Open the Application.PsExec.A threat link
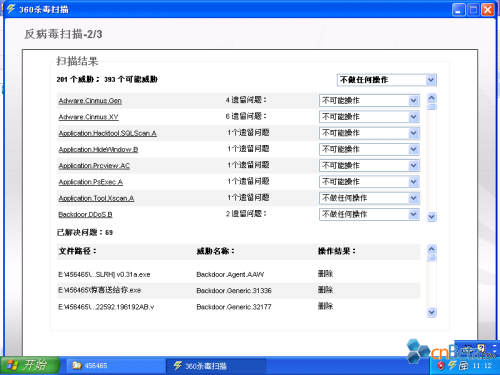Viewport: 500px width, 375px height. (x=91, y=182)
